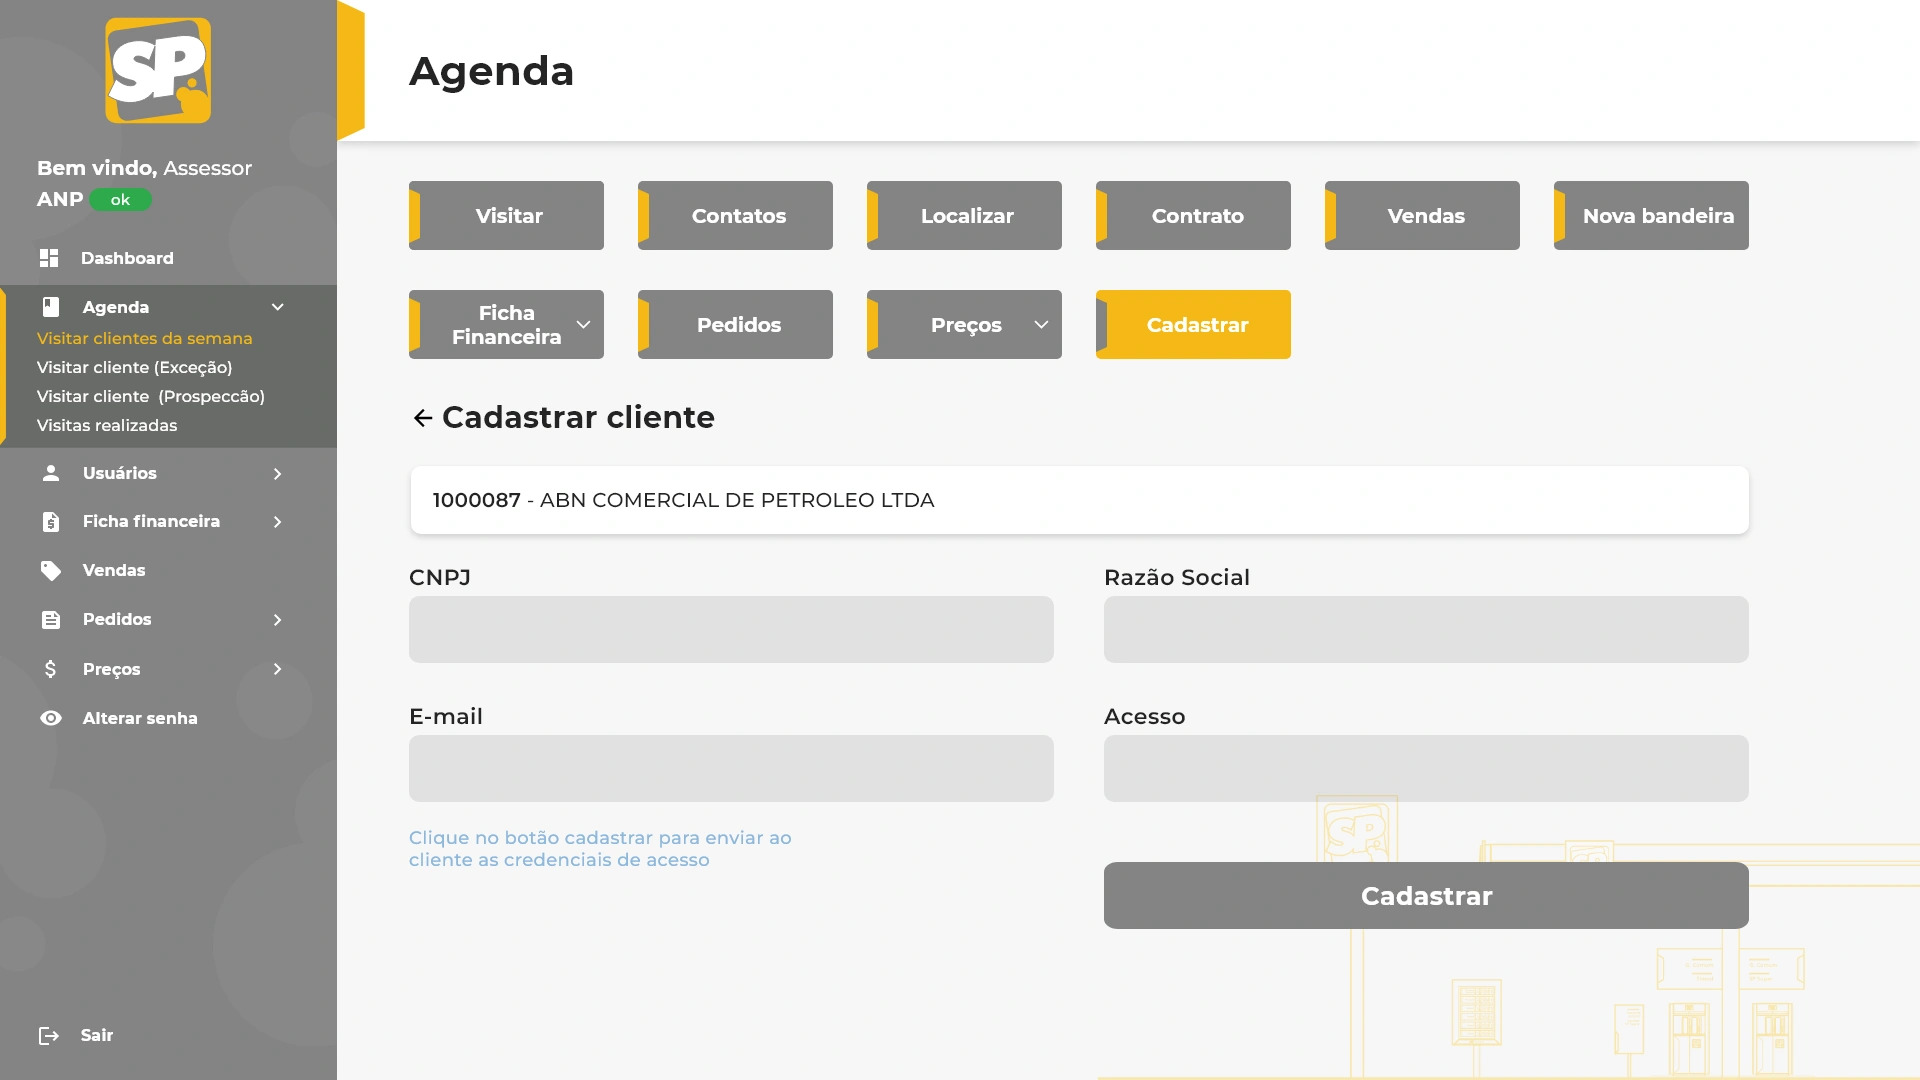Select Visitar cliente (Exceção) submenu item
This screenshot has width=1920, height=1080.
point(134,367)
